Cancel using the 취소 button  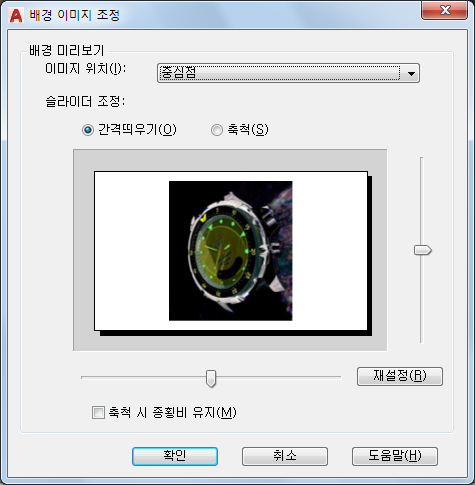tap(285, 456)
